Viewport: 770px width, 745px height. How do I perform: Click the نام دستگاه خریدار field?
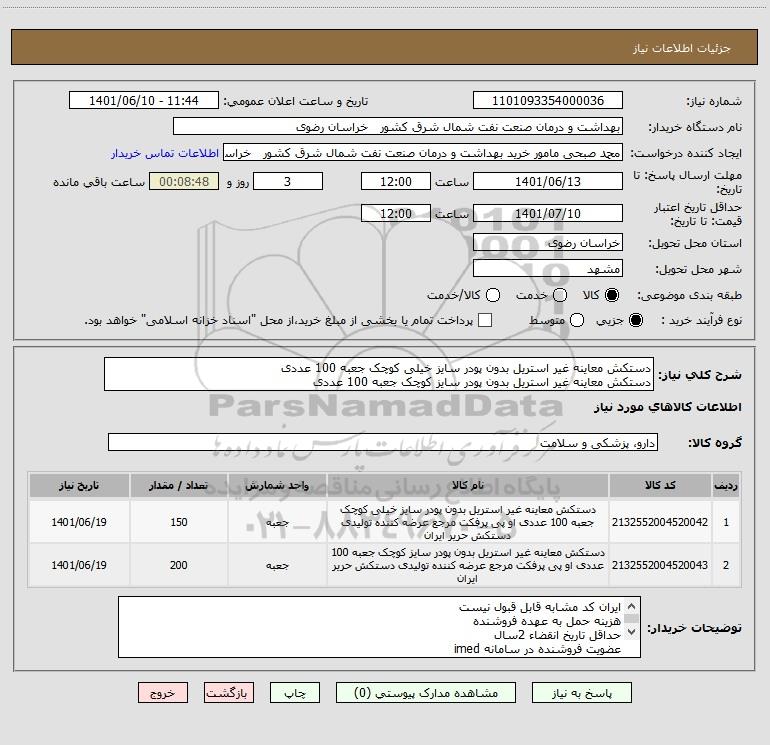[398, 126]
